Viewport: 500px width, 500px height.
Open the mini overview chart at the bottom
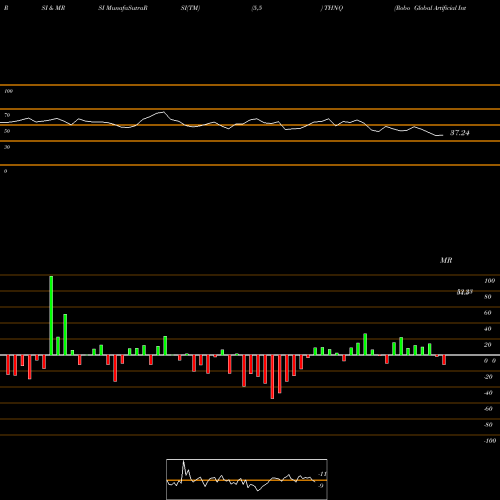(x=247, y=479)
